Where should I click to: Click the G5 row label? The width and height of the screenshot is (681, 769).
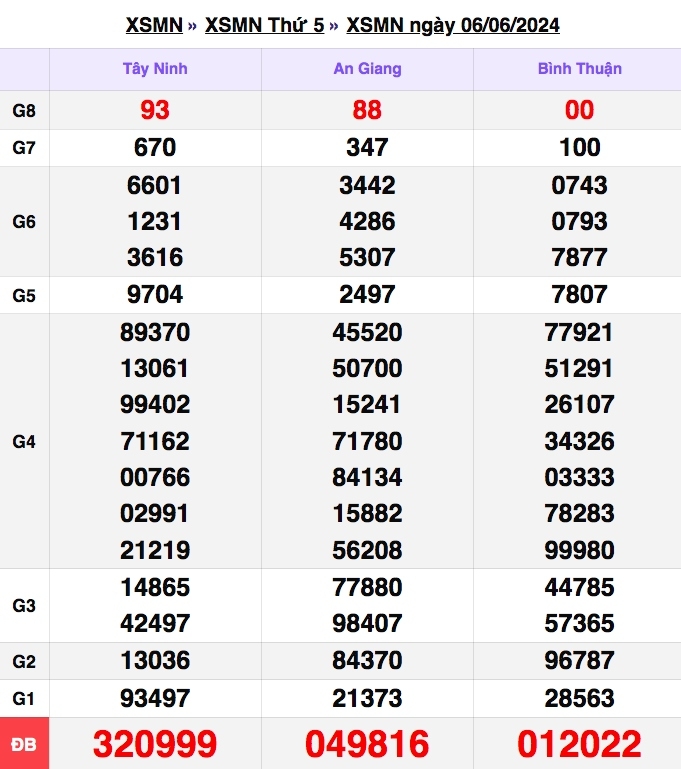(x=24, y=295)
